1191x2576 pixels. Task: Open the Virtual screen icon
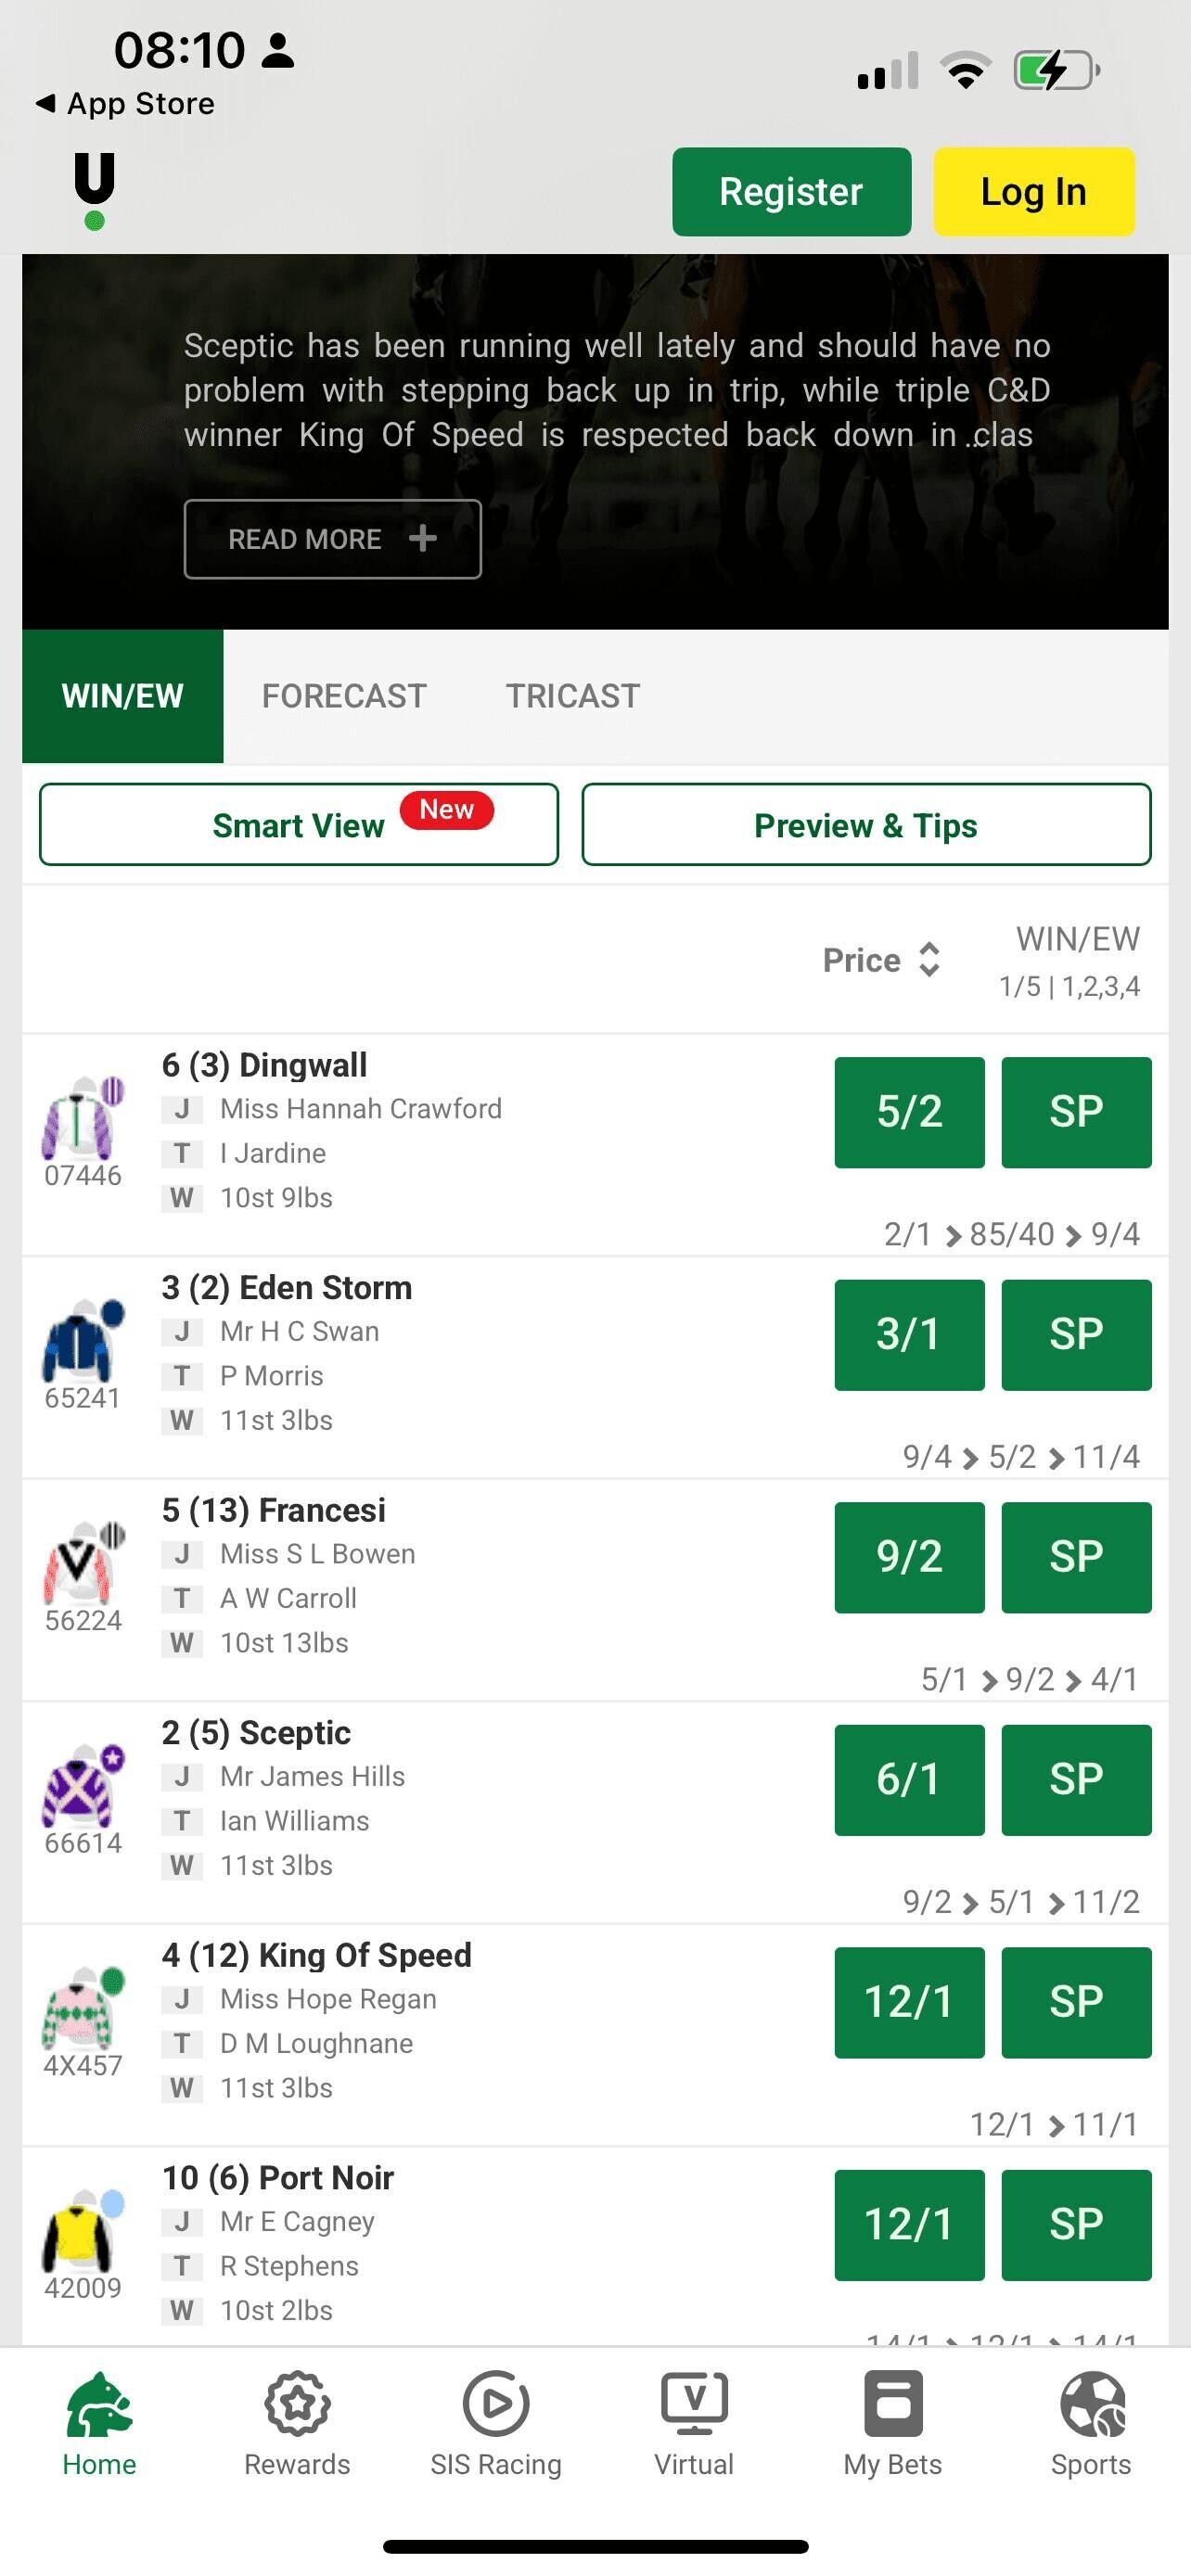coord(694,2404)
